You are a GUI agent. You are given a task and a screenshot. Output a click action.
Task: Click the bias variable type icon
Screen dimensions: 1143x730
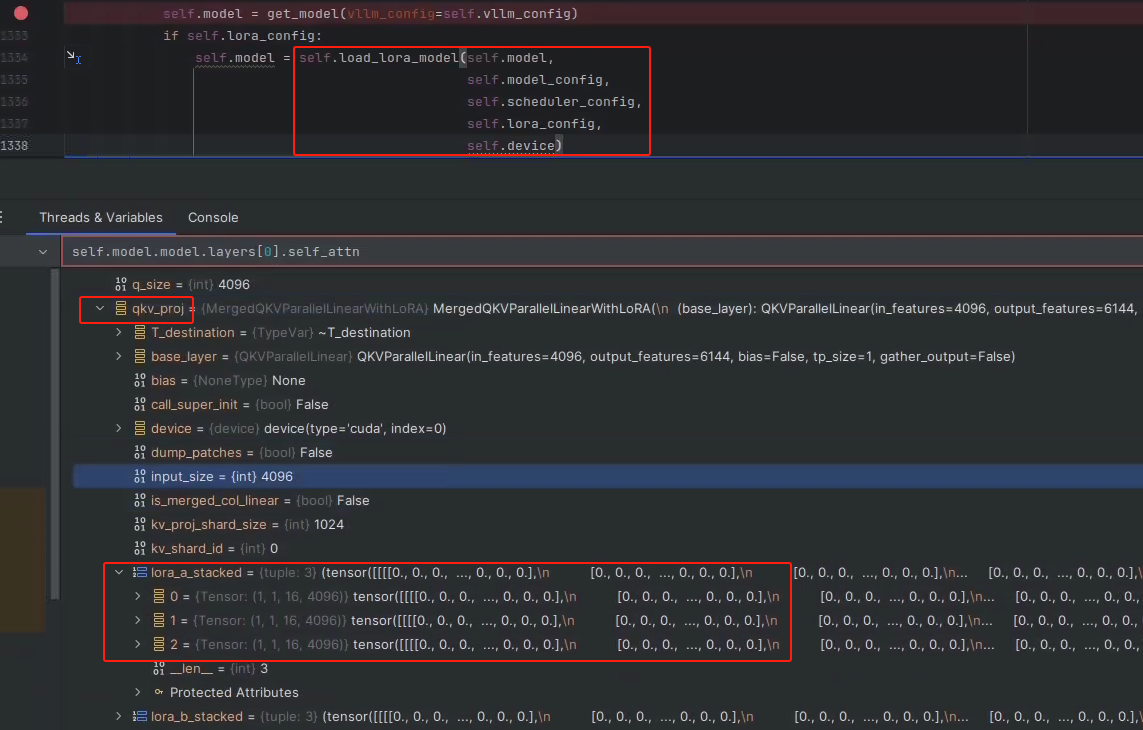(140, 381)
